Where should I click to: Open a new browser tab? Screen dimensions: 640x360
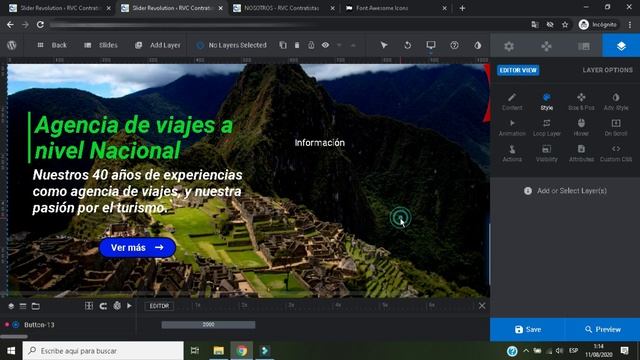click(462, 8)
